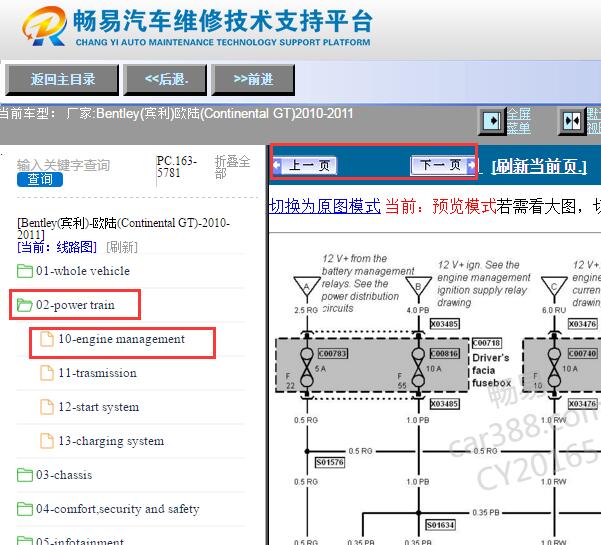
Task: Click 当前：线路图 label
Action: coord(57,247)
